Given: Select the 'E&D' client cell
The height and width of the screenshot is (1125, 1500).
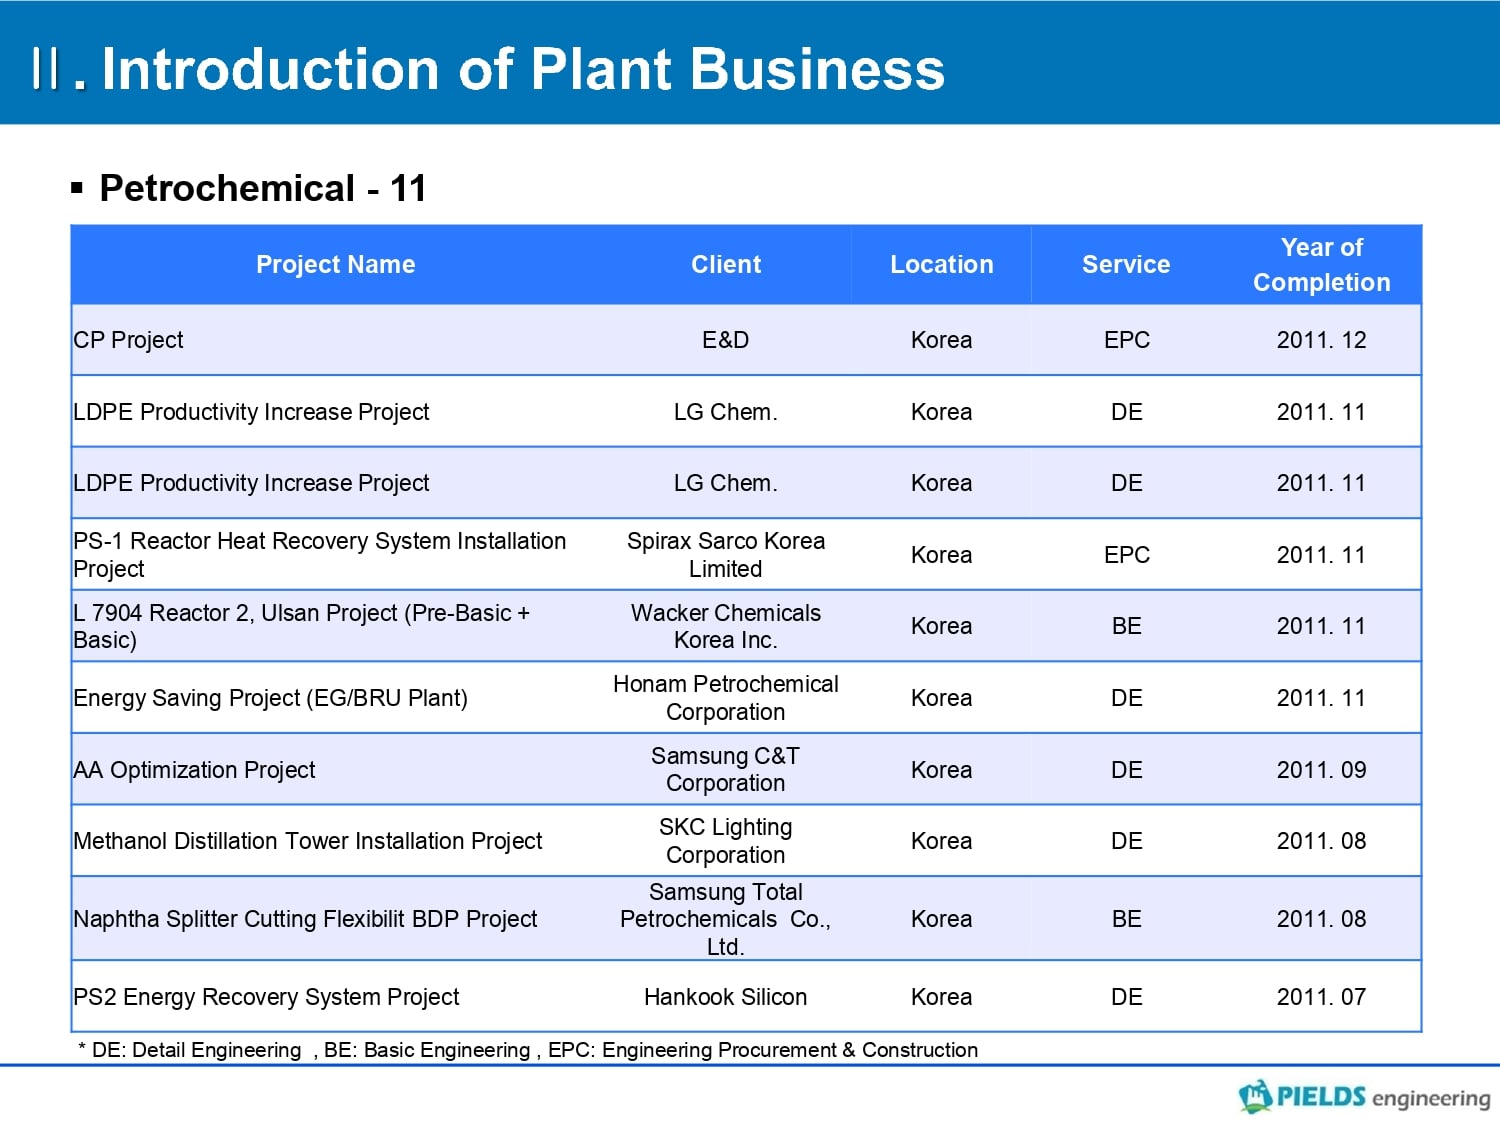Looking at the screenshot, I should tap(726, 340).
